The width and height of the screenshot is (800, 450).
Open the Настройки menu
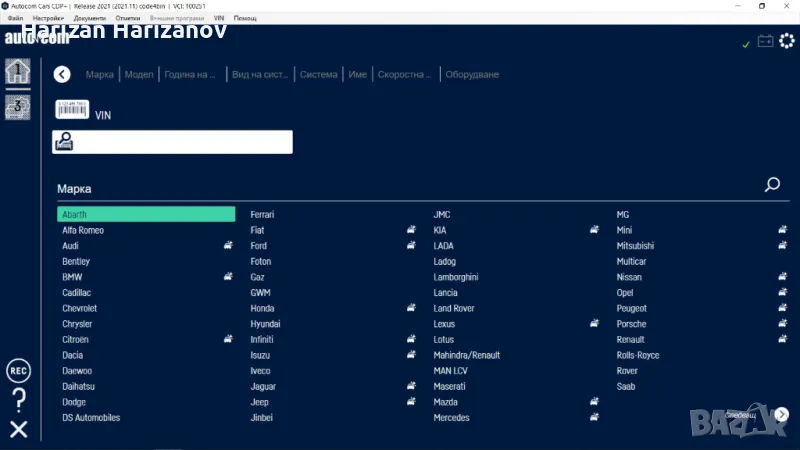tap(48, 18)
